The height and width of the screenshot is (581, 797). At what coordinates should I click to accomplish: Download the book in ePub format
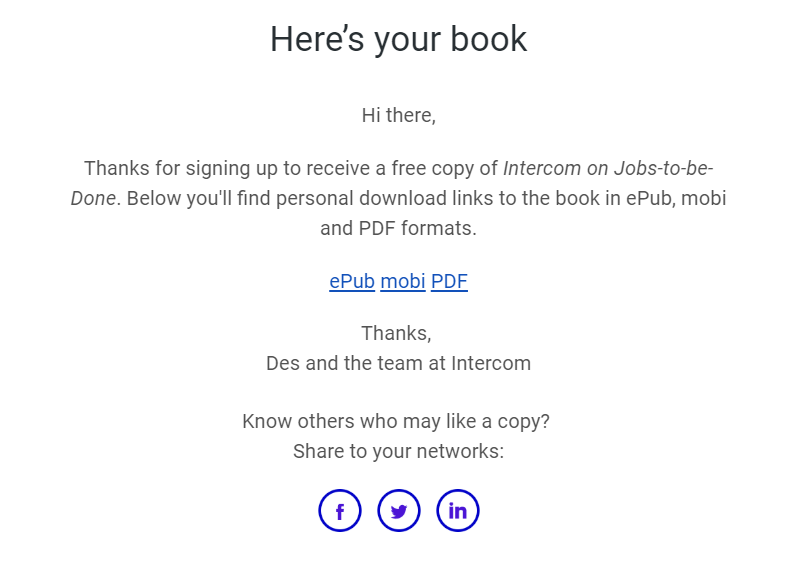(352, 281)
